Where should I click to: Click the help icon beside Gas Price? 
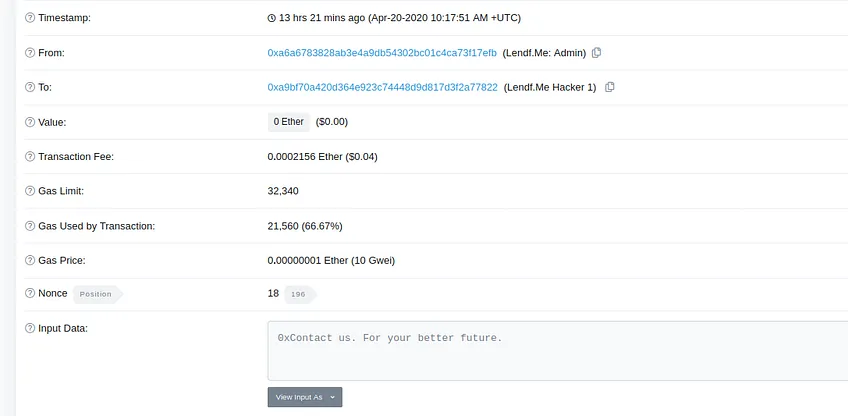(x=30, y=261)
